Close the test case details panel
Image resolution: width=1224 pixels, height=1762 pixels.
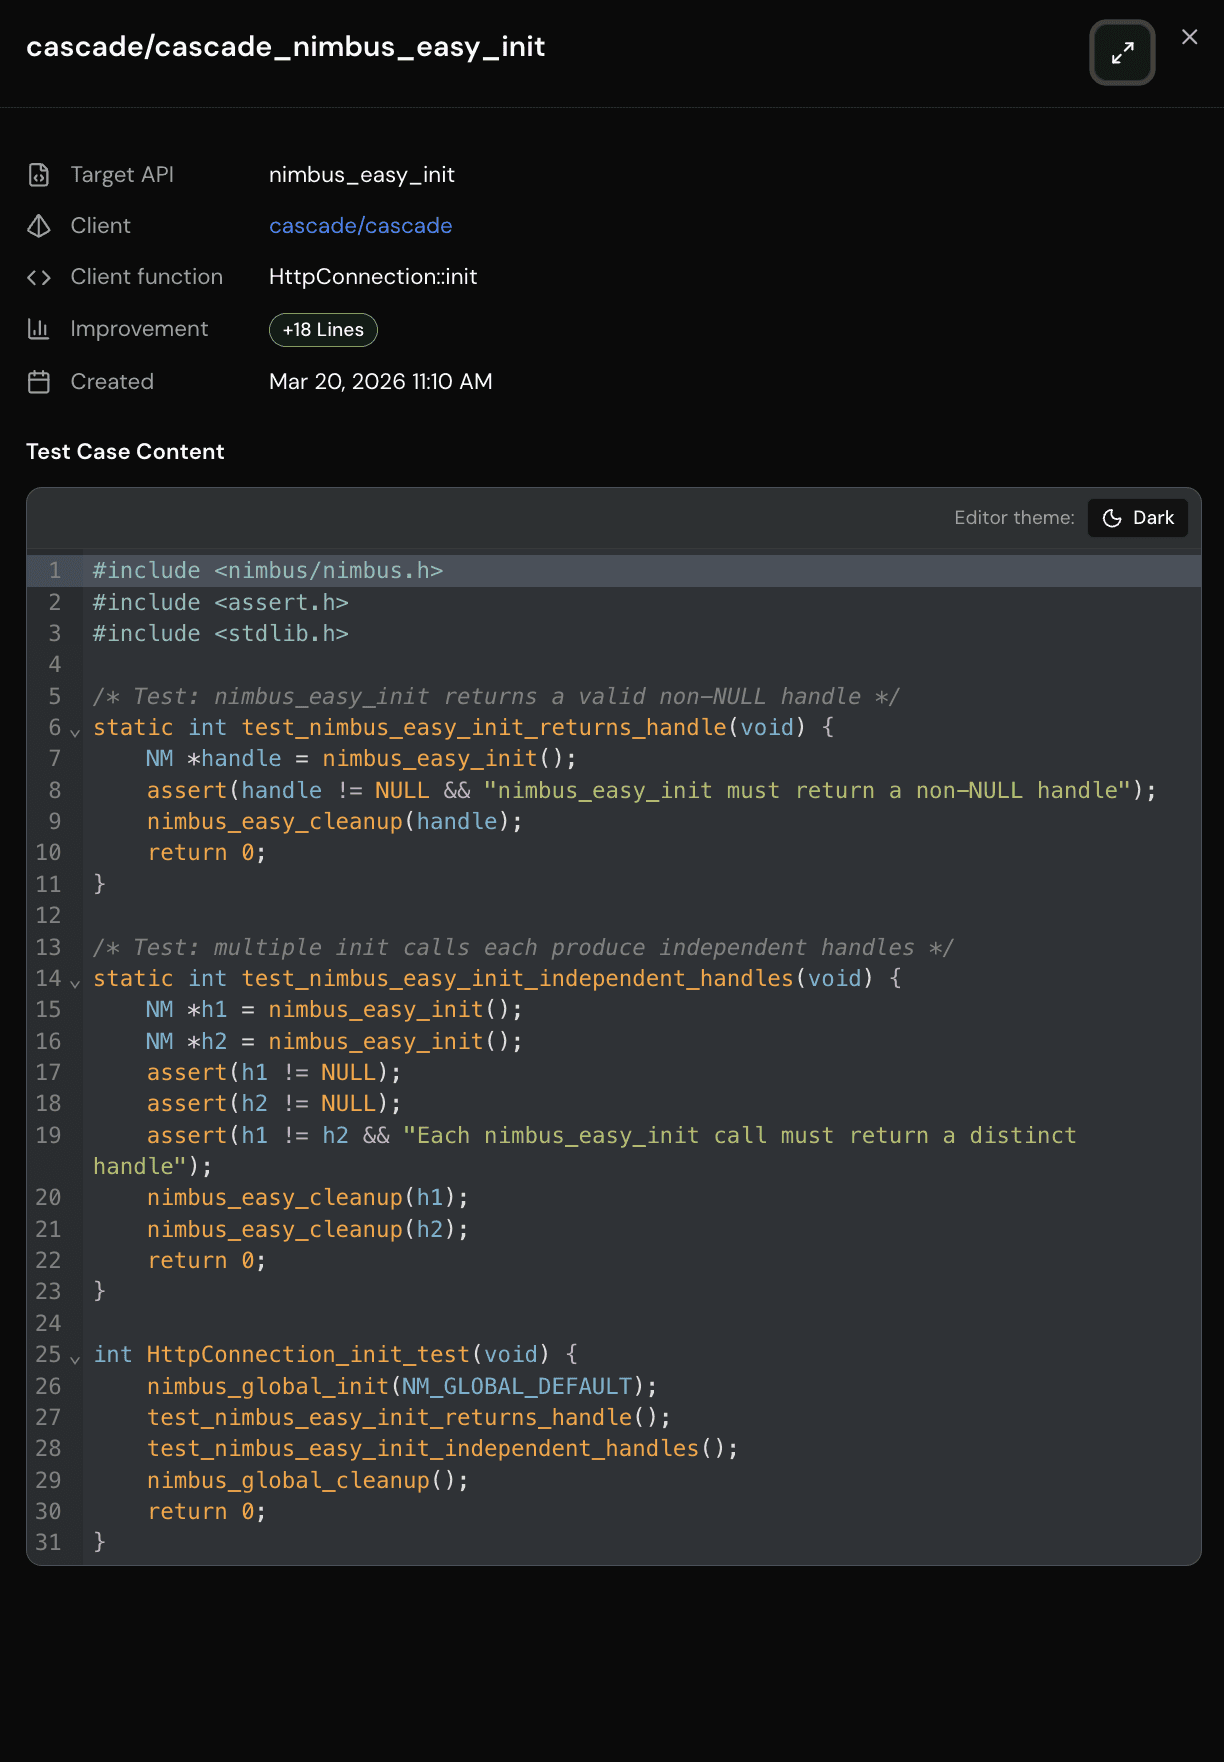tap(1189, 37)
